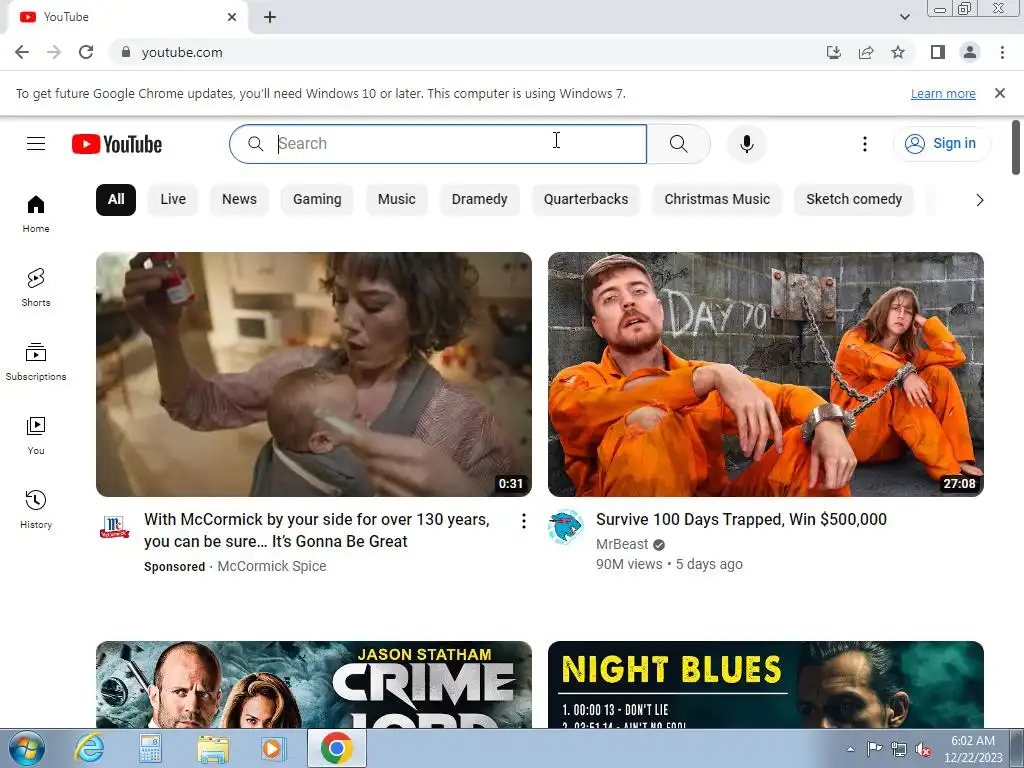Click the MrBeast channel avatar
The width and height of the screenshot is (1024, 768).
click(x=565, y=527)
